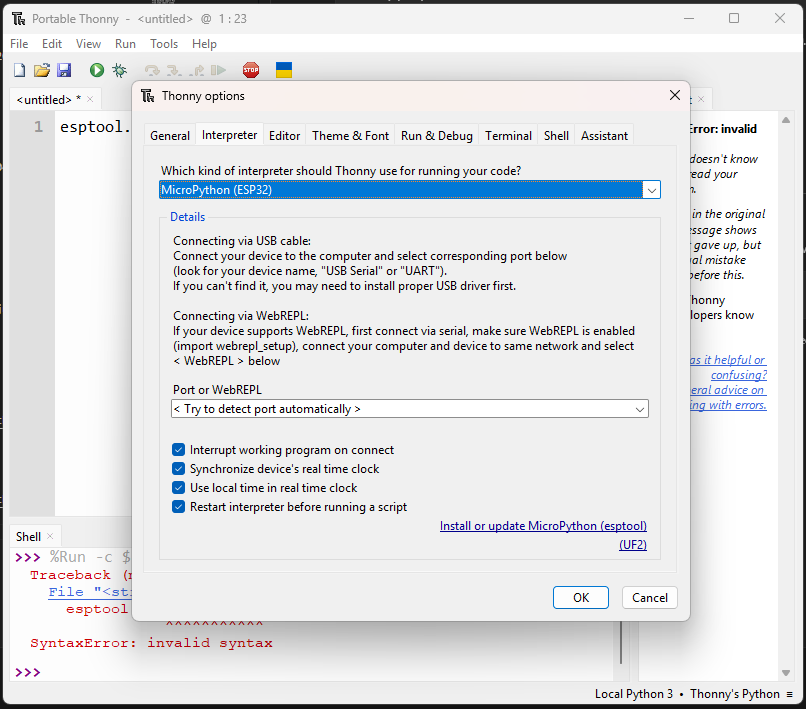Click the Step into toolbar icon
Viewport: 806px width, 709px height.
174,70
